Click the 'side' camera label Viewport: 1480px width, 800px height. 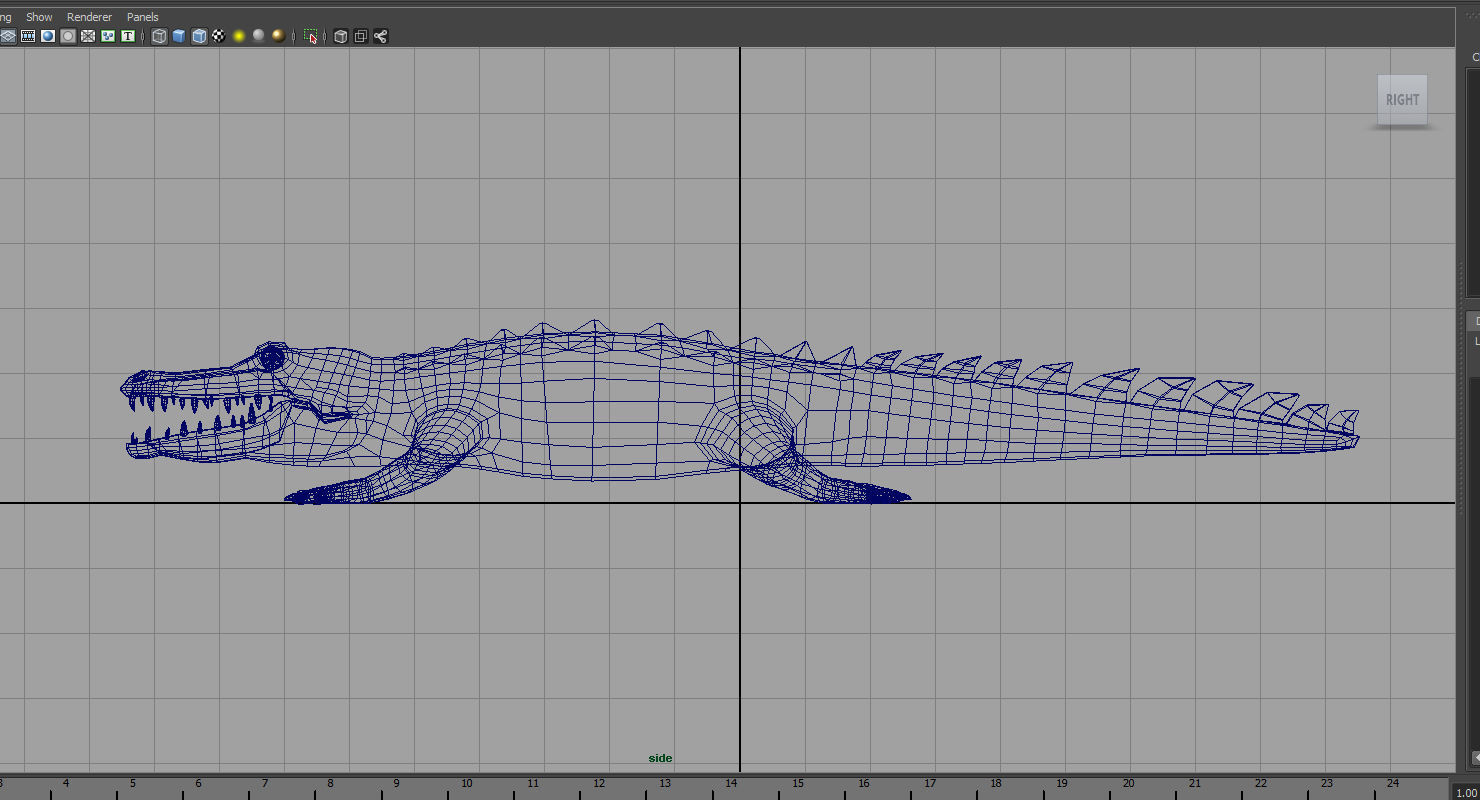(x=660, y=758)
